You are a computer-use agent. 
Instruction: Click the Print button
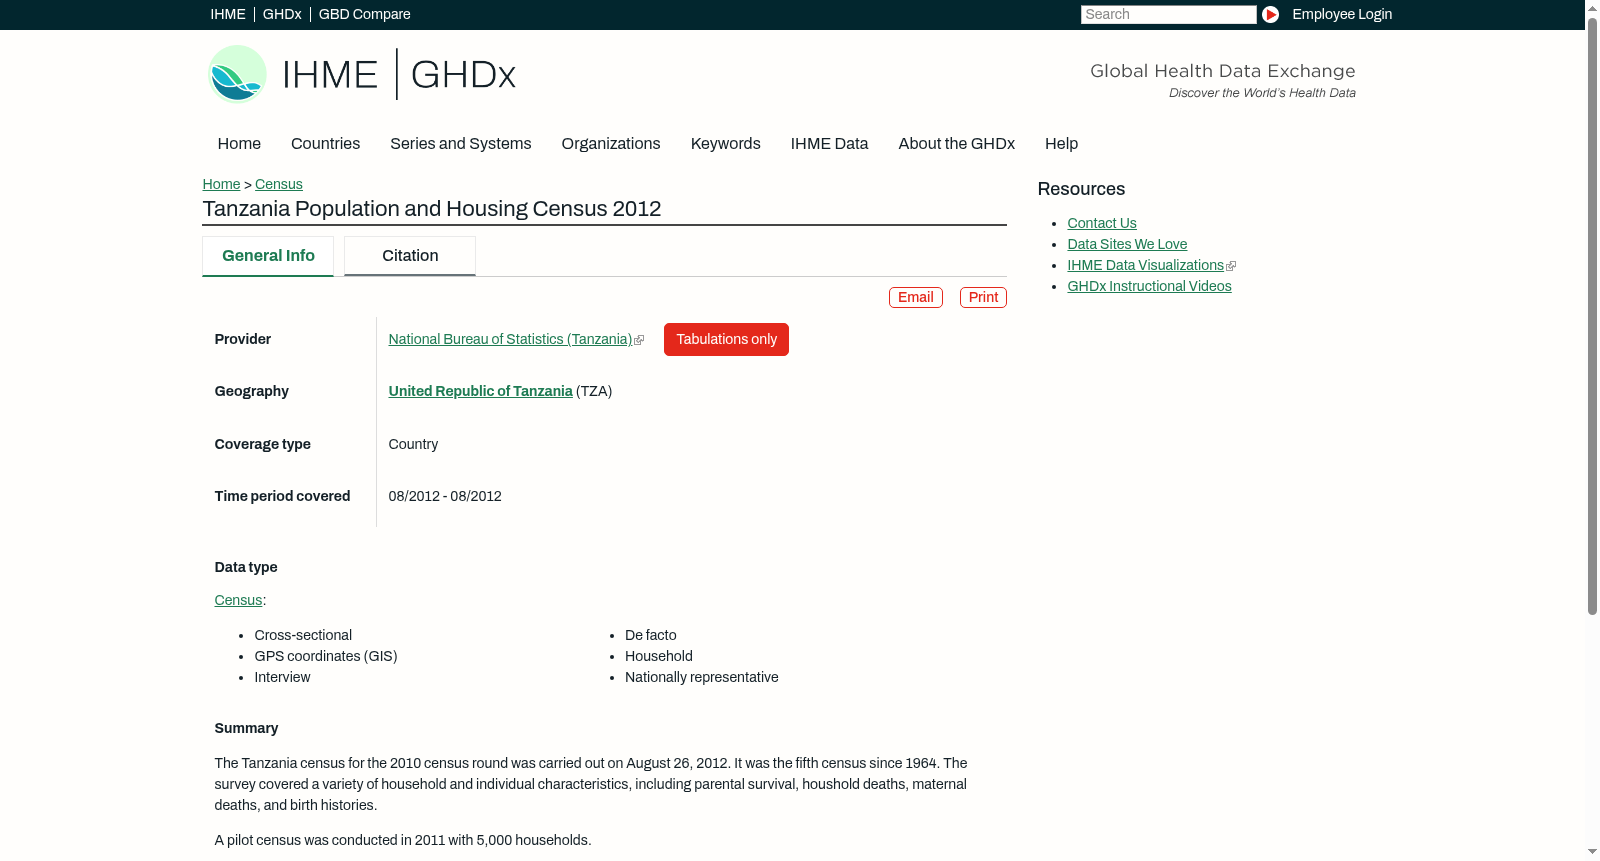point(983,297)
